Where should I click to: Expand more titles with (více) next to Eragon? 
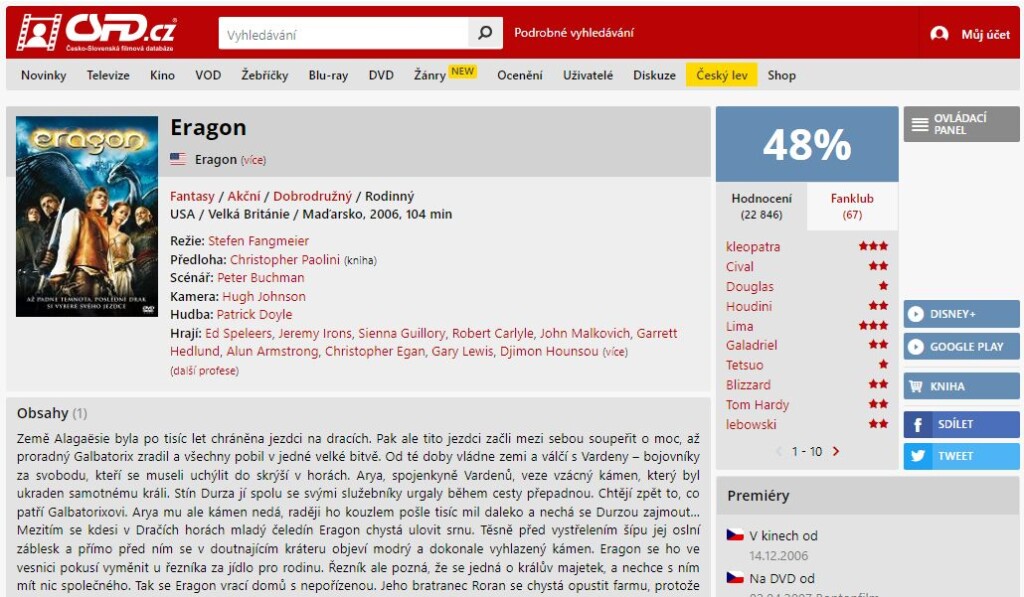(x=253, y=160)
